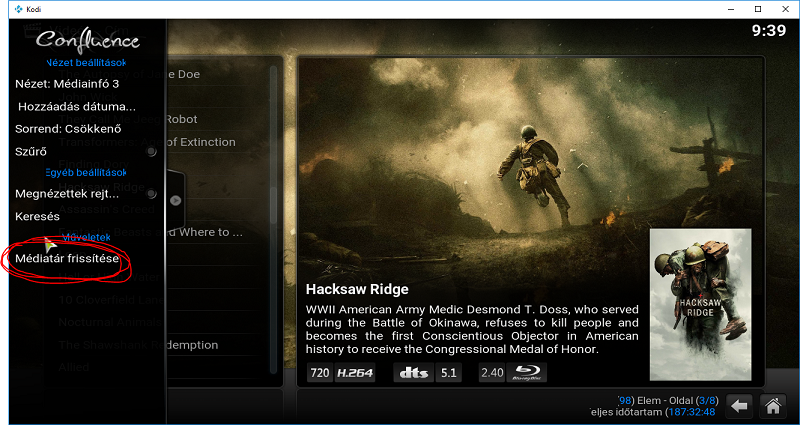
Task: Close the Kodi window
Action: 785,9
